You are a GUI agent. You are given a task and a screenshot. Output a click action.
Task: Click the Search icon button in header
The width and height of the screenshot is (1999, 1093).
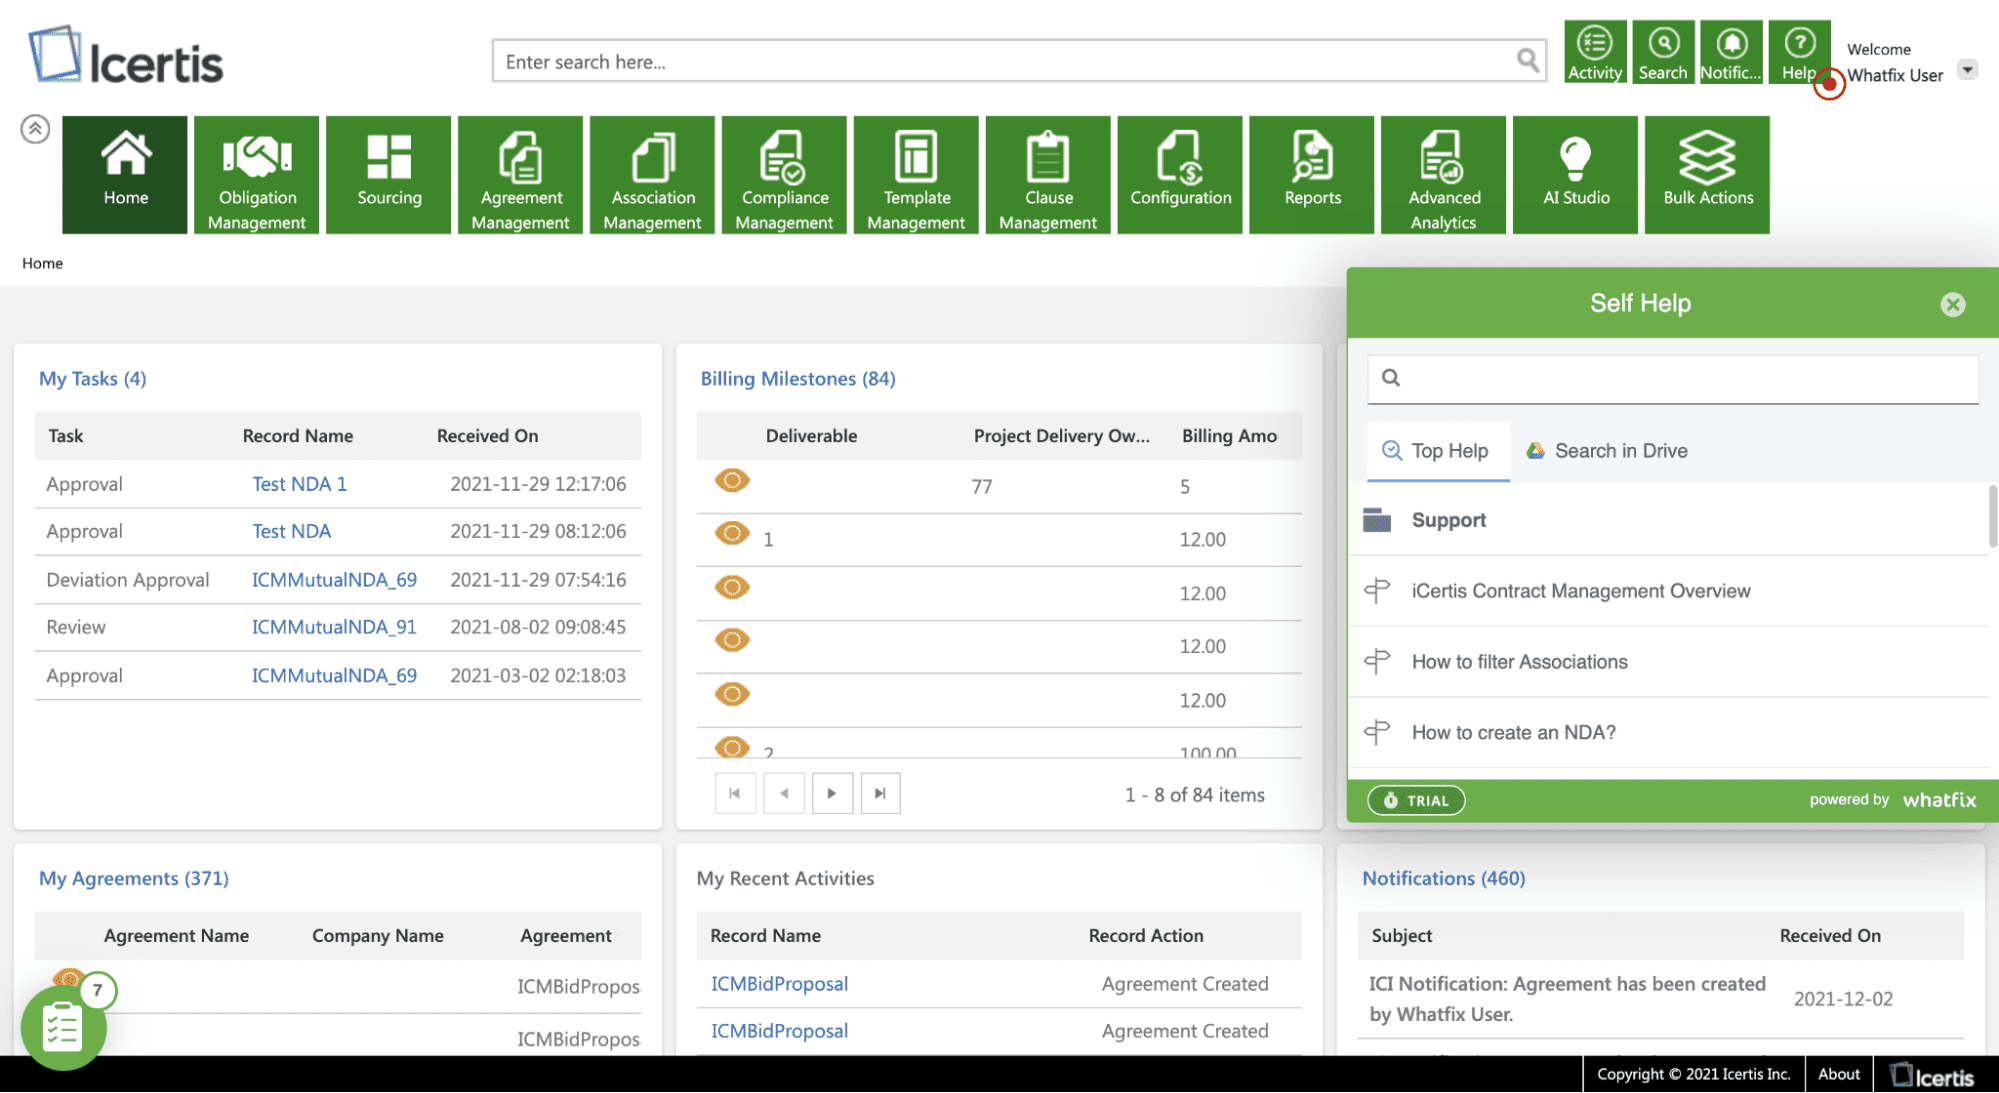coord(1663,52)
